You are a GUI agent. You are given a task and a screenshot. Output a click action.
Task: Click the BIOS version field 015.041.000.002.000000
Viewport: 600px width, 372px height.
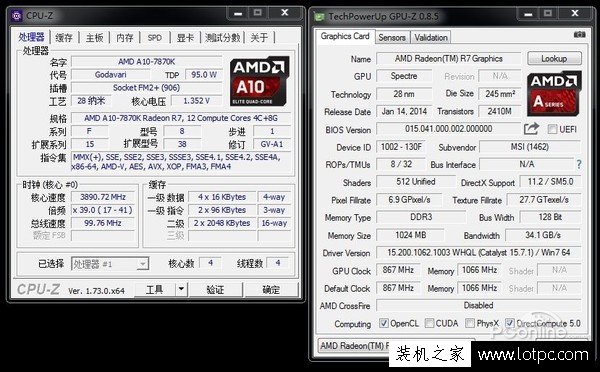[x=448, y=129]
